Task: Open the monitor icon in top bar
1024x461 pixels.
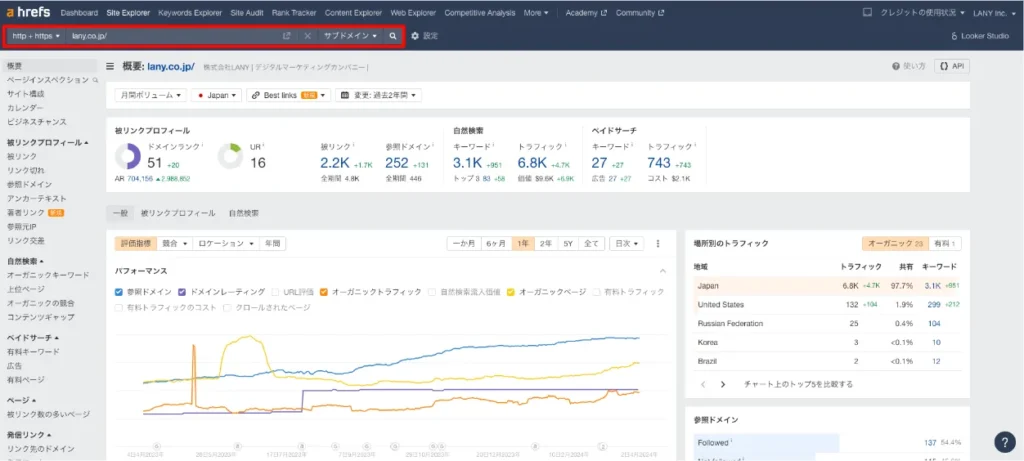Action: pyautogui.click(x=867, y=12)
